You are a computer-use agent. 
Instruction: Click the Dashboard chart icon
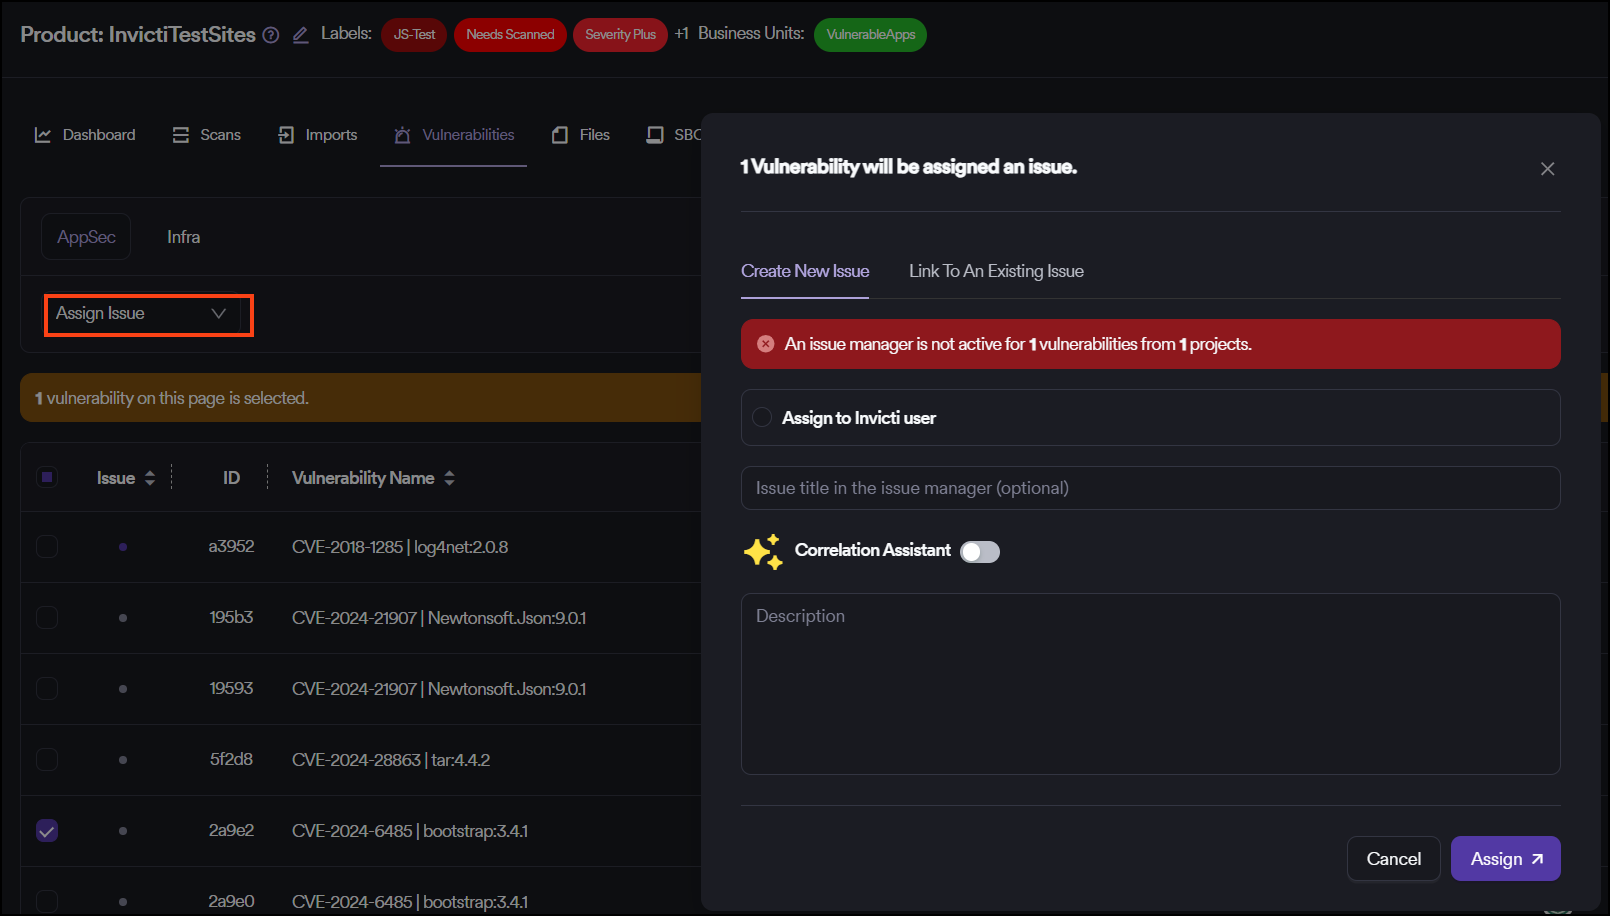click(x=43, y=135)
